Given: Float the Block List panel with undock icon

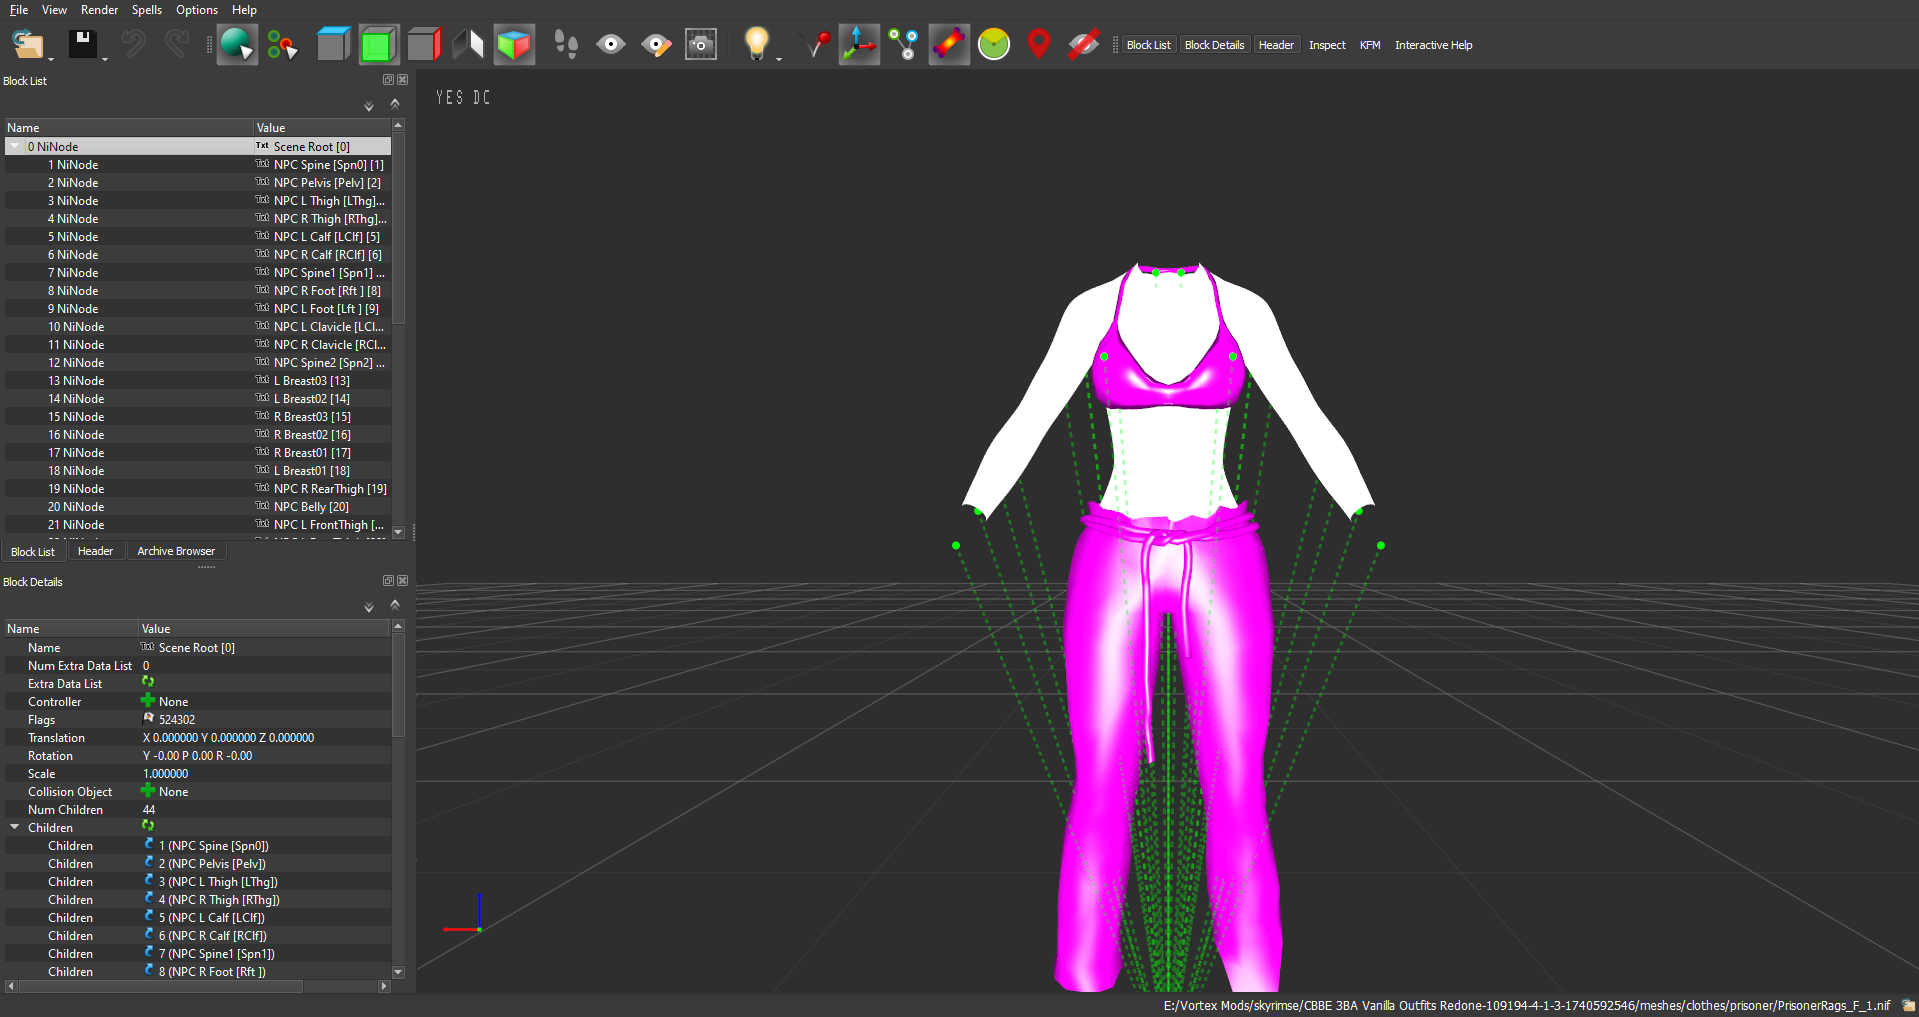Looking at the screenshot, I should pyautogui.click(x=388, y=80).
